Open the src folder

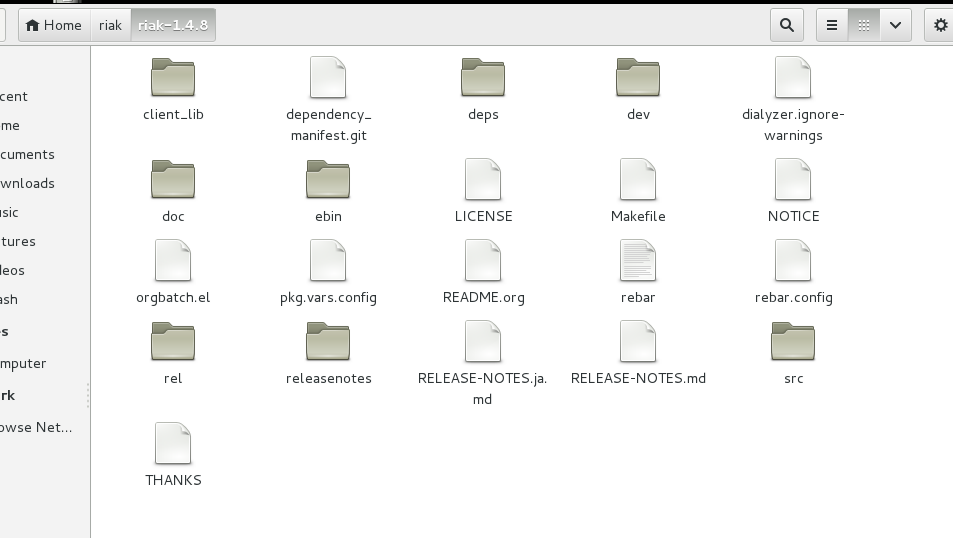[x=793, y=341]
